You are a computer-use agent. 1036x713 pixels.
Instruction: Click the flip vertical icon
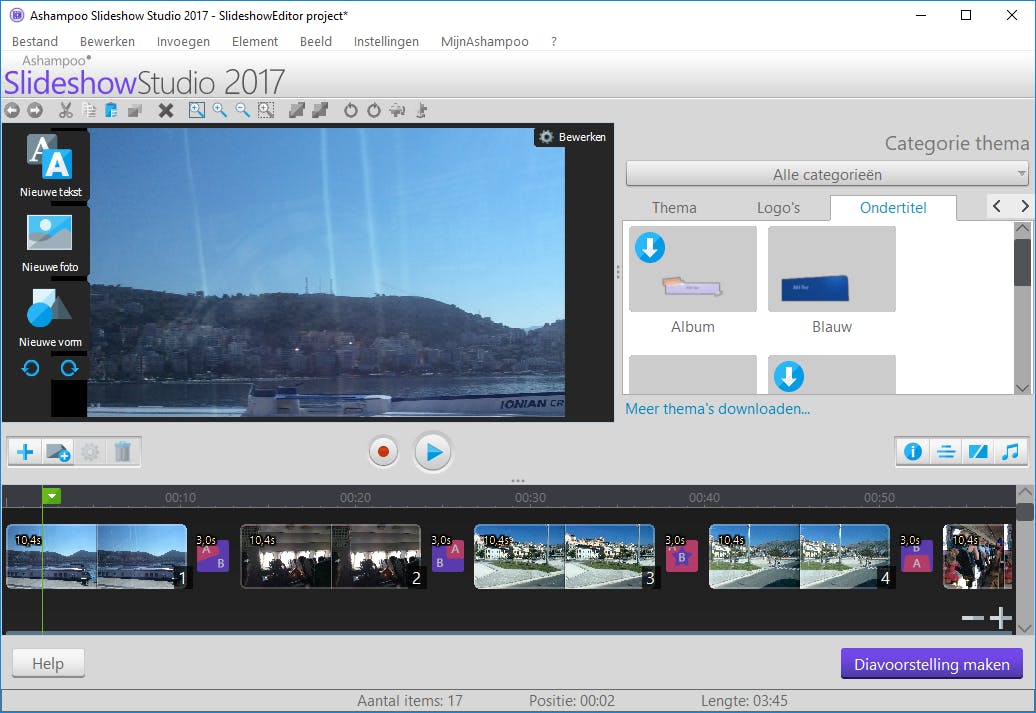[421, 110]
